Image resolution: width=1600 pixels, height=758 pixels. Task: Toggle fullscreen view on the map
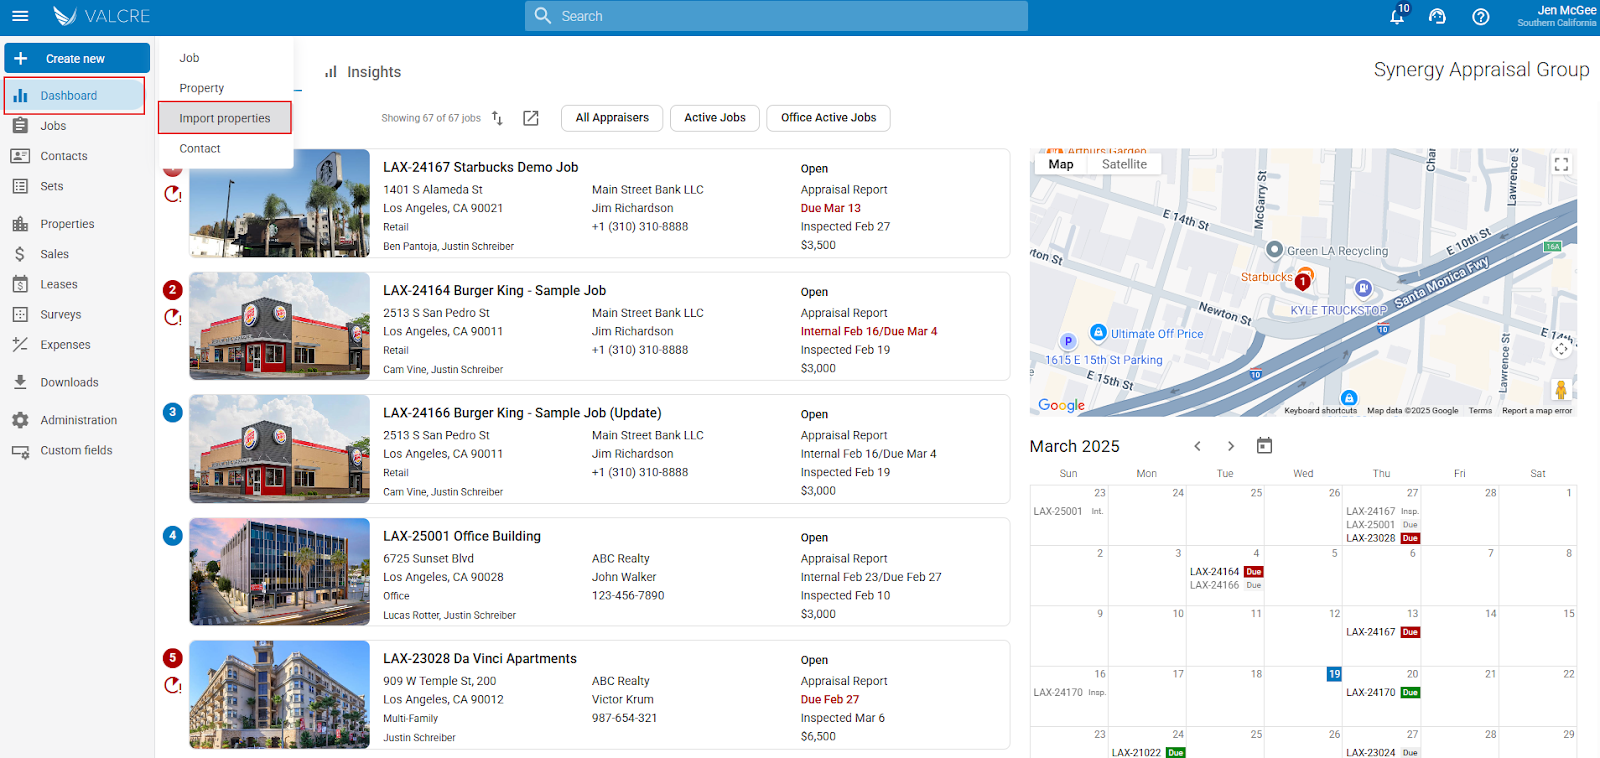(1561, 165)
